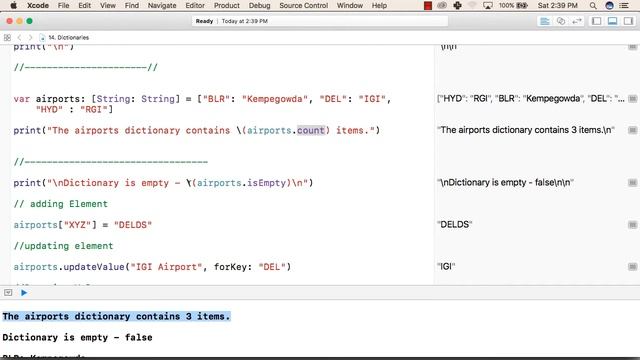
Task: Toggle the Navigator panel
Action: [x=596, y=21]
